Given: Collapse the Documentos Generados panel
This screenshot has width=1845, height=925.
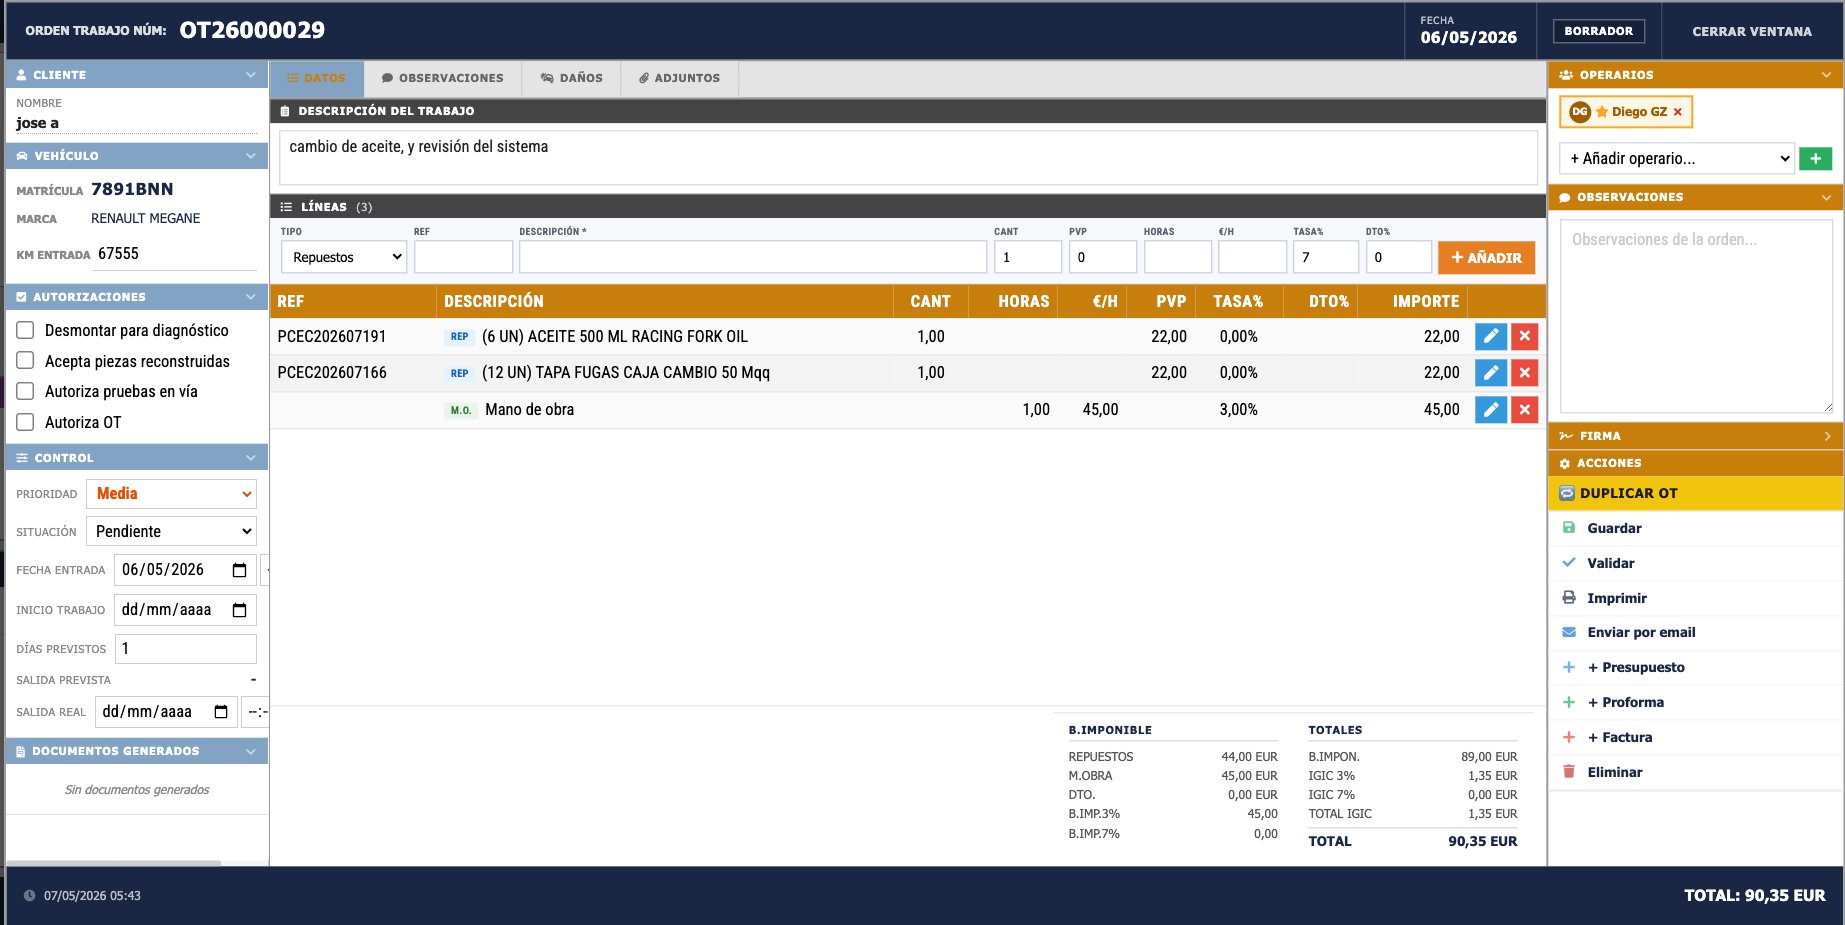Looking at the screenshot, I should pyautogui.click(x=250, y=751).
